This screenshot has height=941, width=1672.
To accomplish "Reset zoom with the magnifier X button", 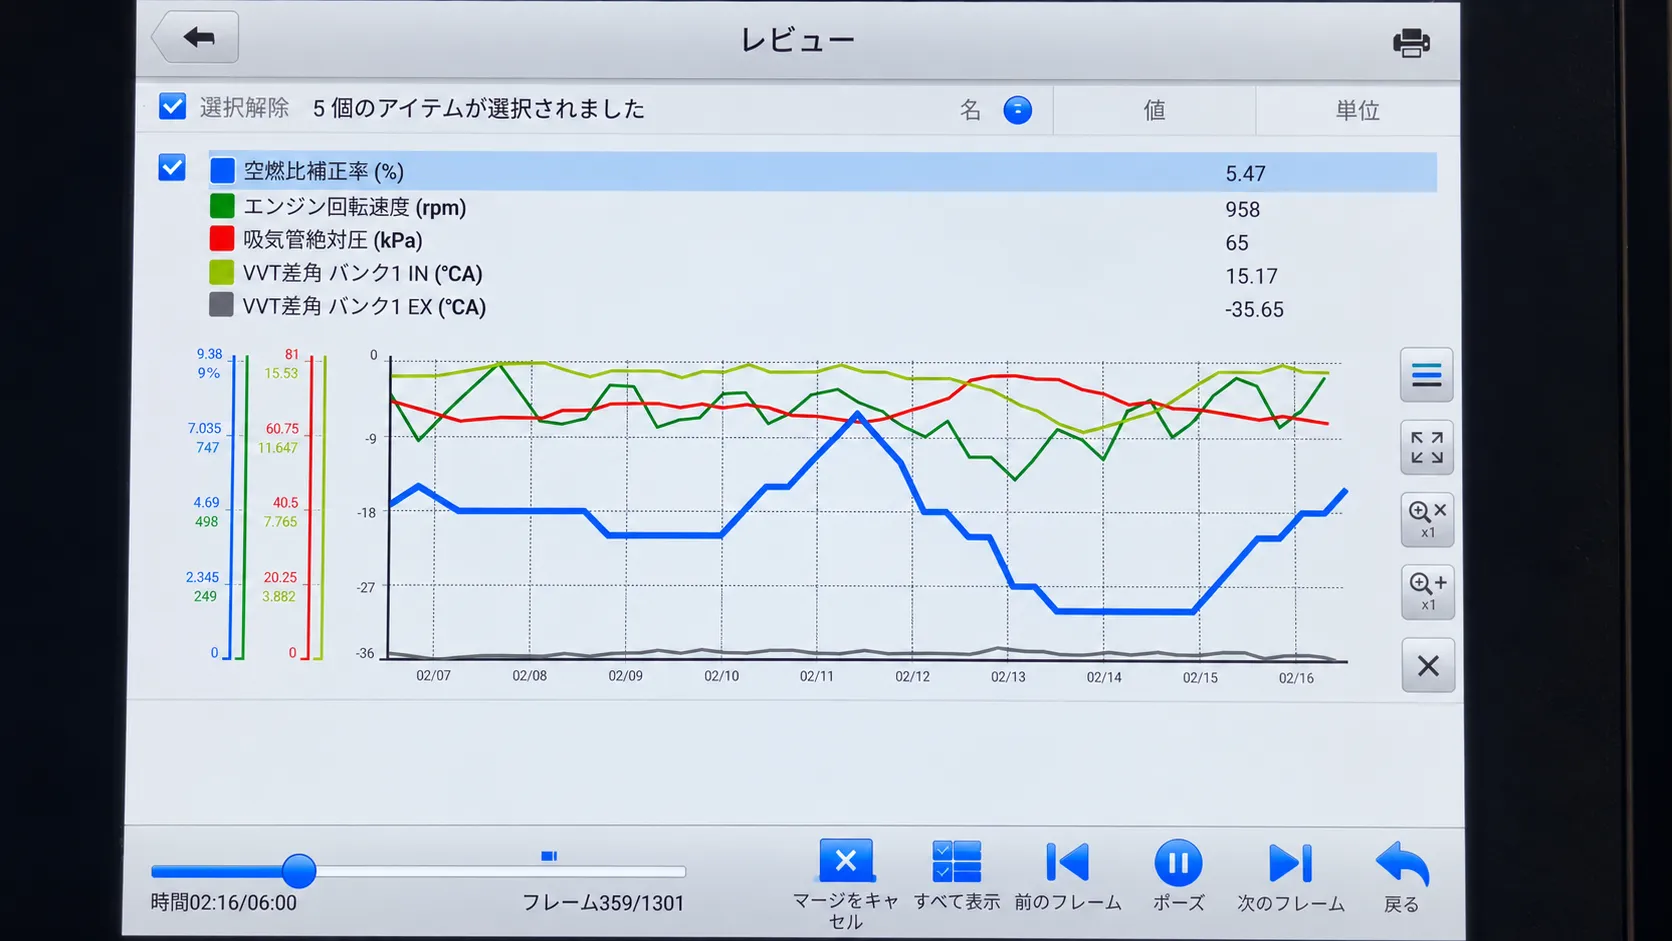I will coord(1427,519).
